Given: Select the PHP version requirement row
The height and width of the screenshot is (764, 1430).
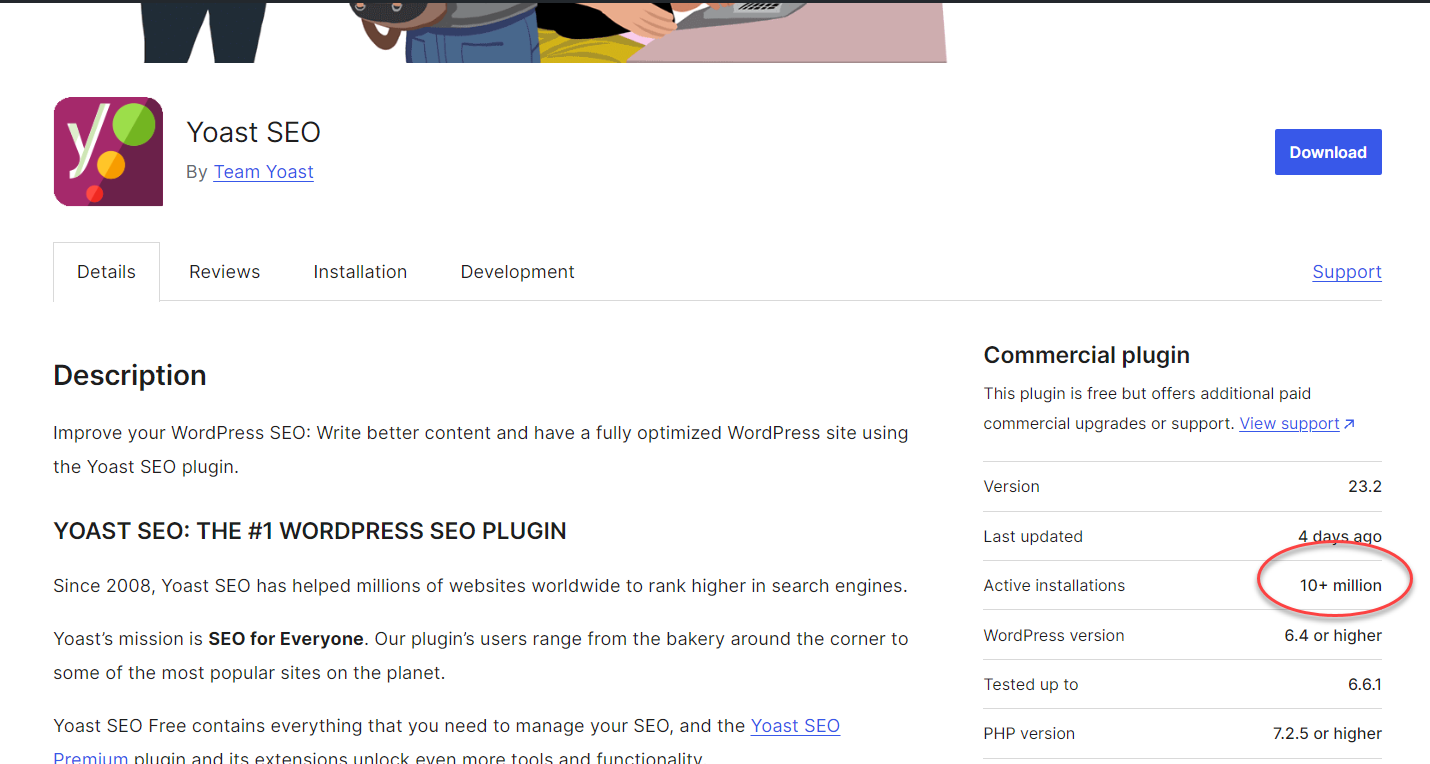Looking at the screenshot, I should click(x=1180, y=733).
